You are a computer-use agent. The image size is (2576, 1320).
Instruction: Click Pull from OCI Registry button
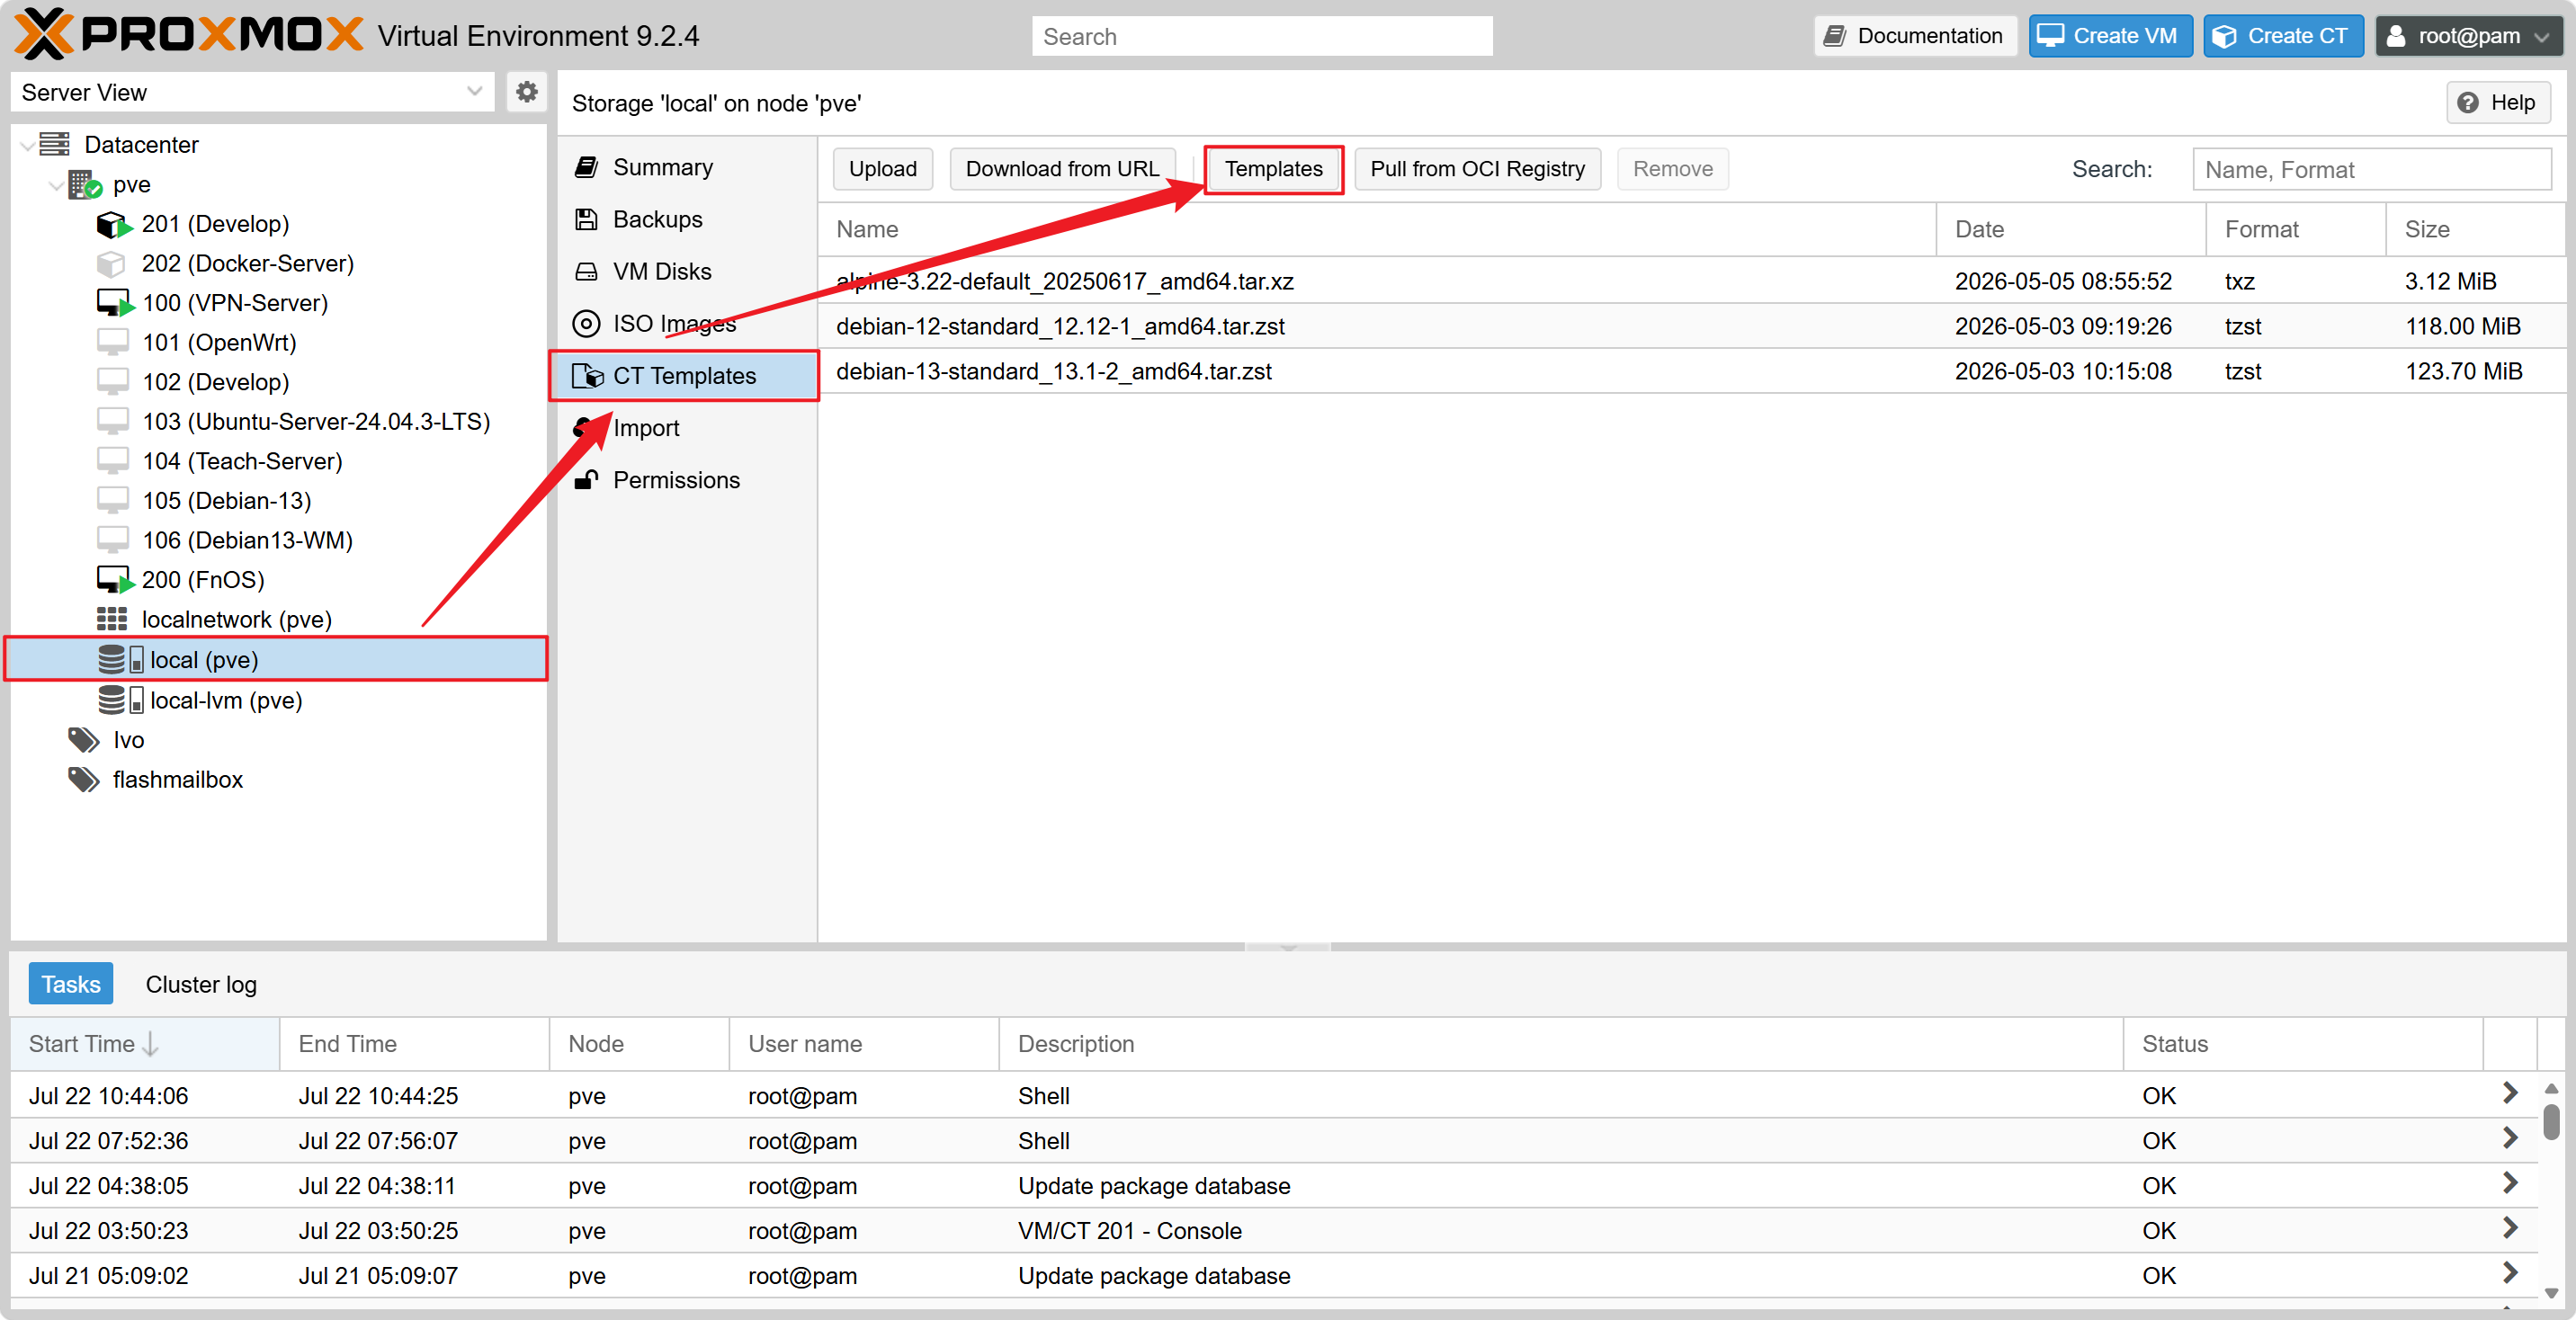[1478, 169]
